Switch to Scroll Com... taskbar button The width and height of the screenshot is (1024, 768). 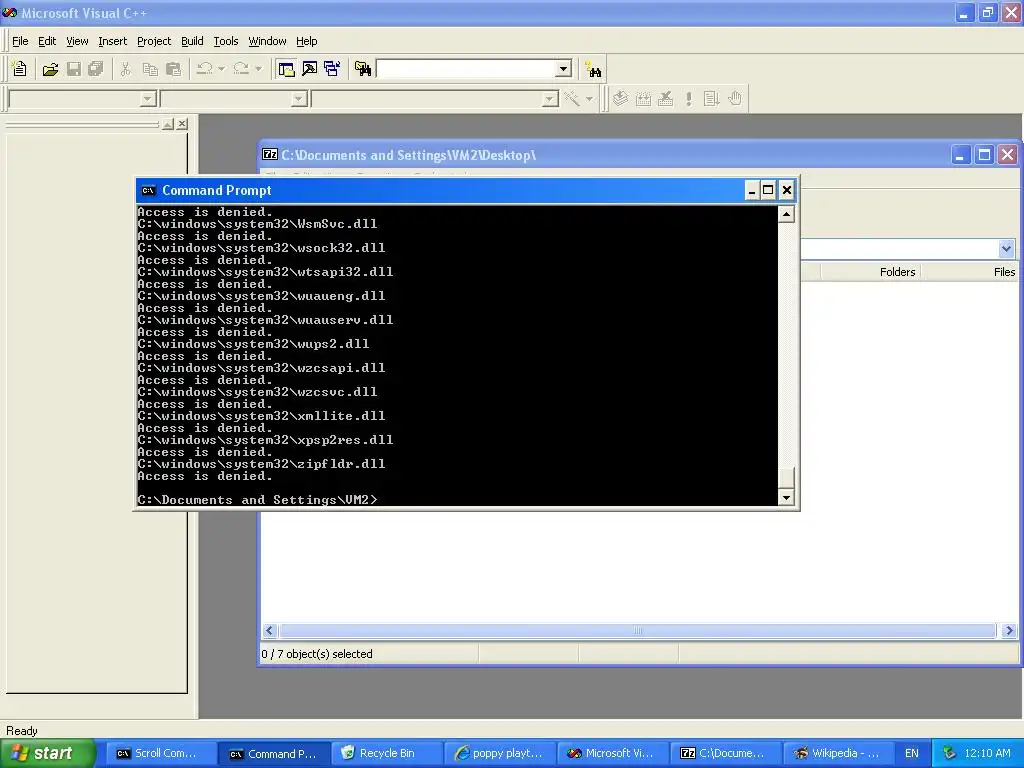(160, 753)
